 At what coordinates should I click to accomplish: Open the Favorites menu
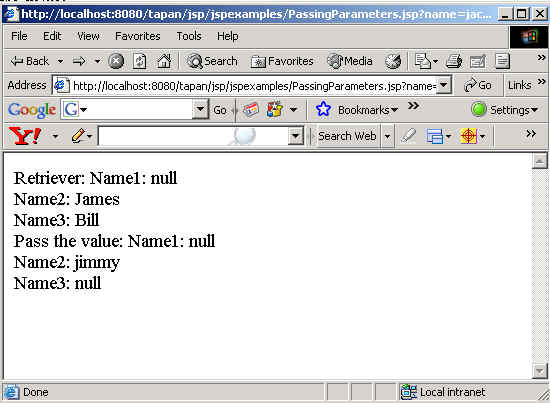138,36
